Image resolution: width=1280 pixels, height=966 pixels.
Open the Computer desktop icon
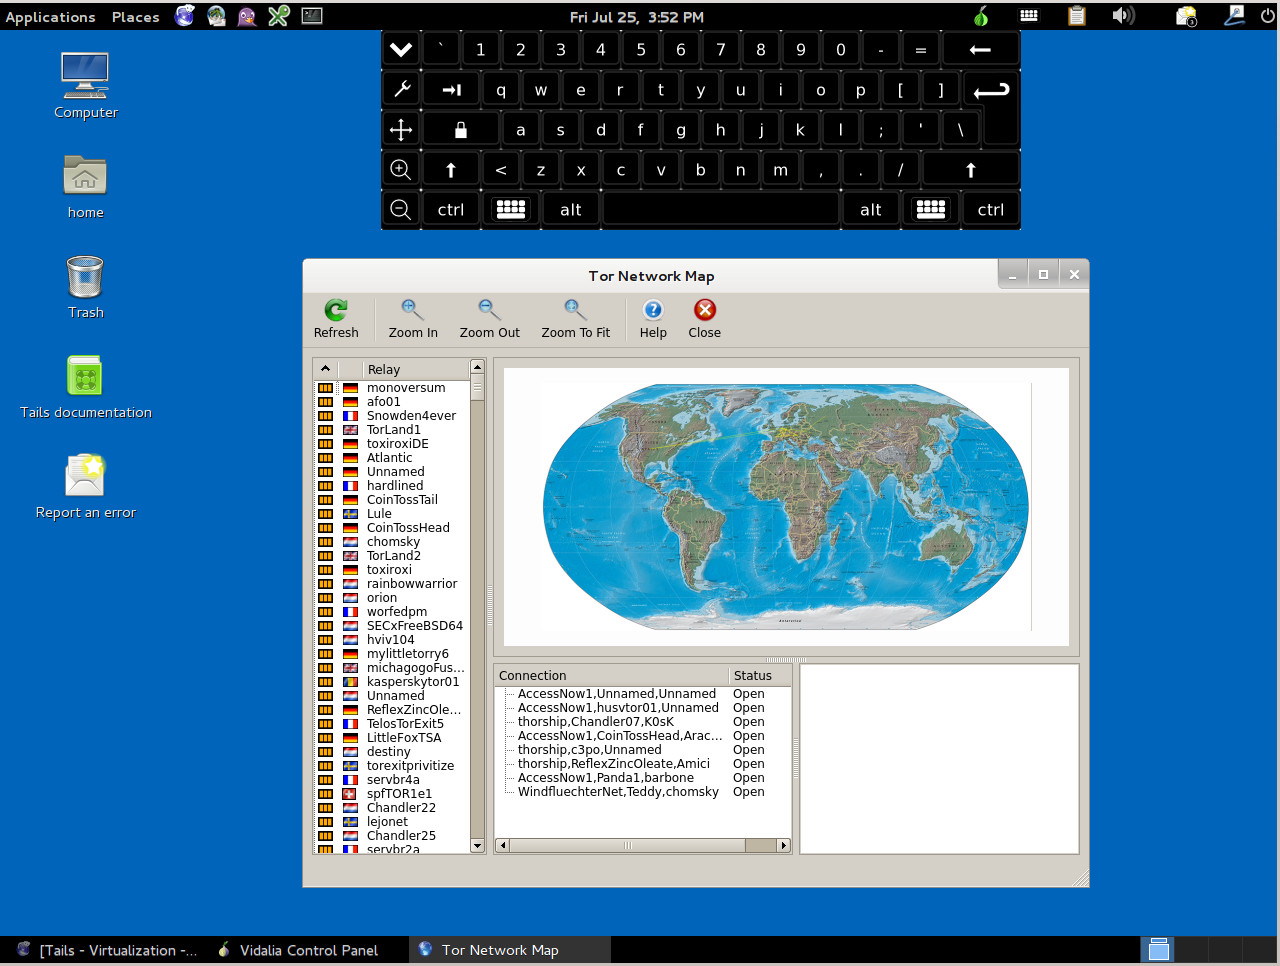(85, 85)
